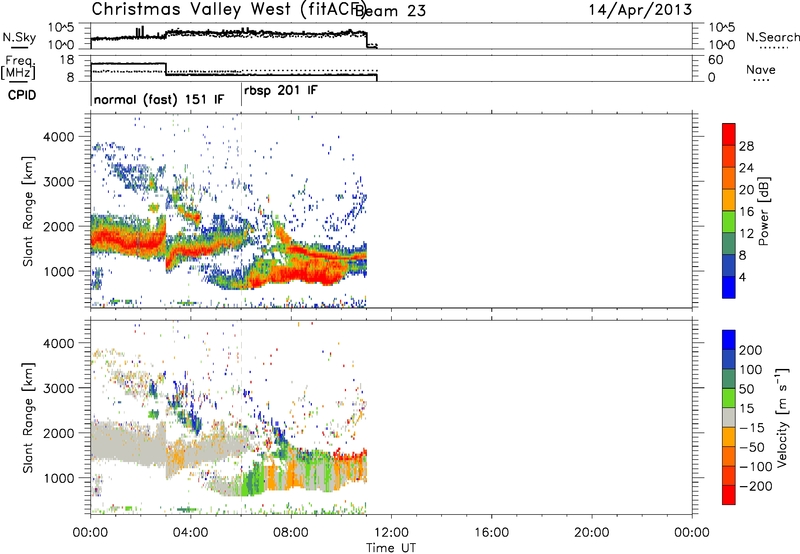The height and width of the screenshot is (554, 800).
Task: Click the 'Beam 23' label
Action: 390,10
